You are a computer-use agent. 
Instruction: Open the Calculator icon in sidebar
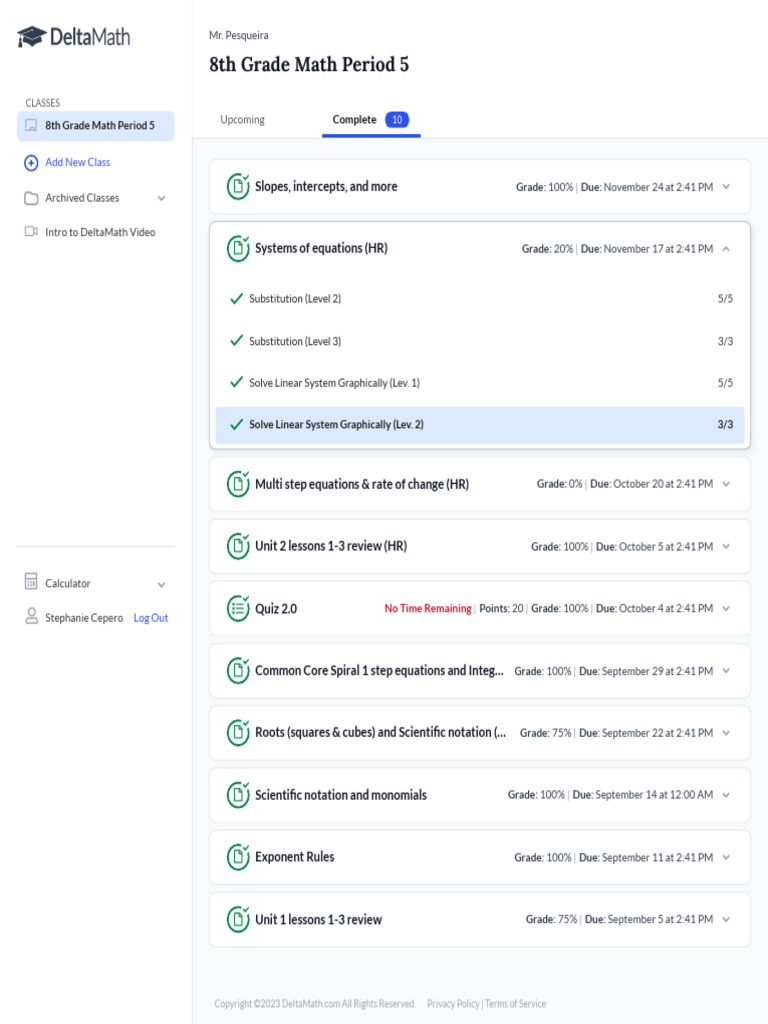(x=31, y=583)
